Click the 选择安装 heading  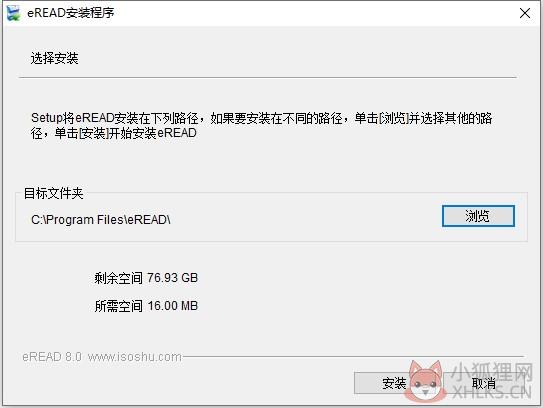coord(54,58)
